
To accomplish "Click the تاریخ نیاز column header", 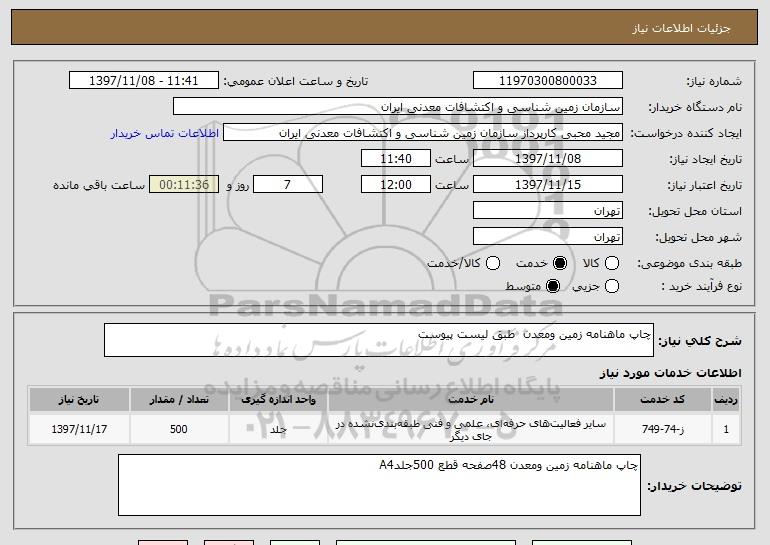I will [x=79, y=400].
